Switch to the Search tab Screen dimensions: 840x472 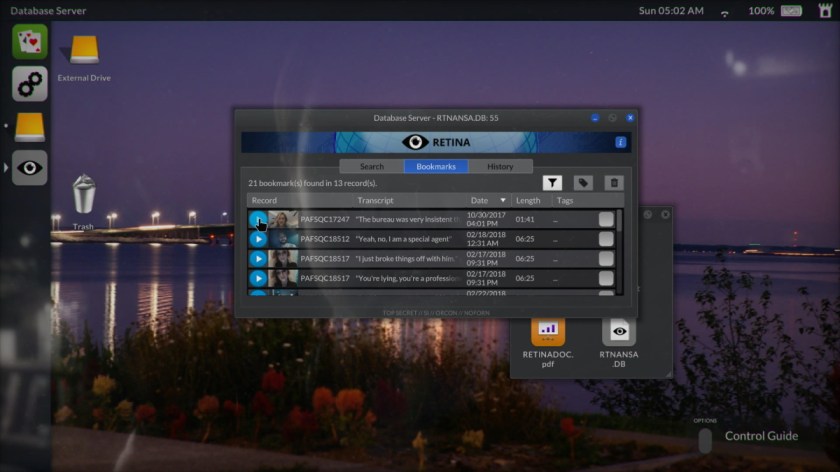point(371,166)
